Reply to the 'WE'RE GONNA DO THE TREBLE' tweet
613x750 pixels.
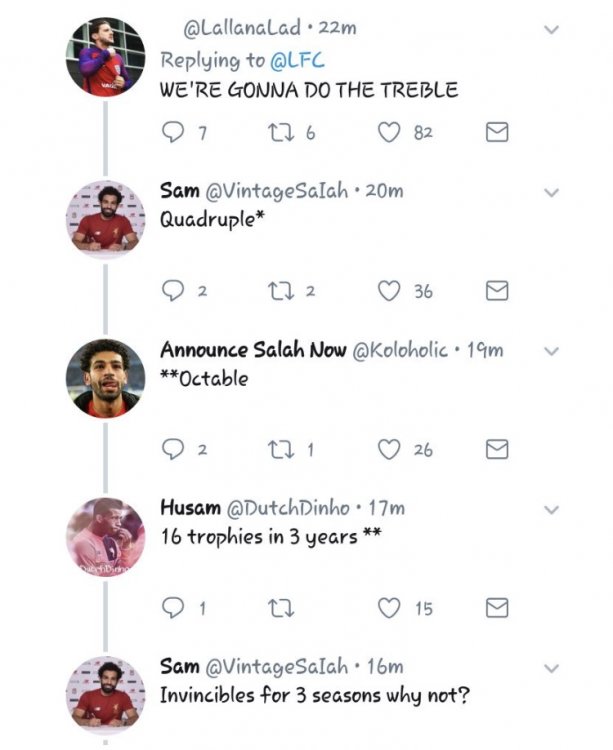[x=173, y=132]
